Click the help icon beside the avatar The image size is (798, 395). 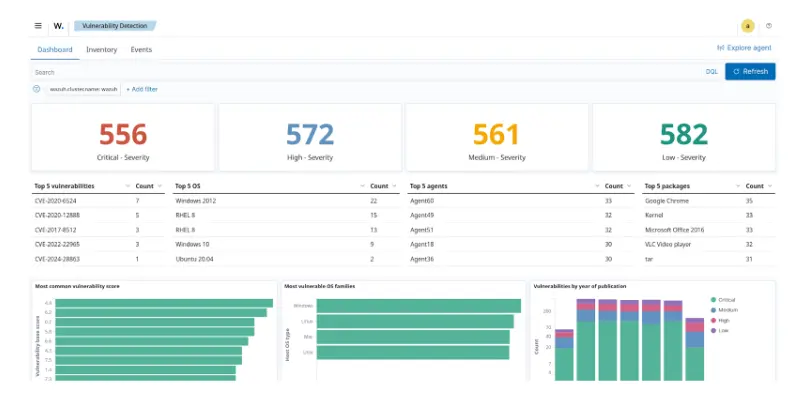(768, 26)
